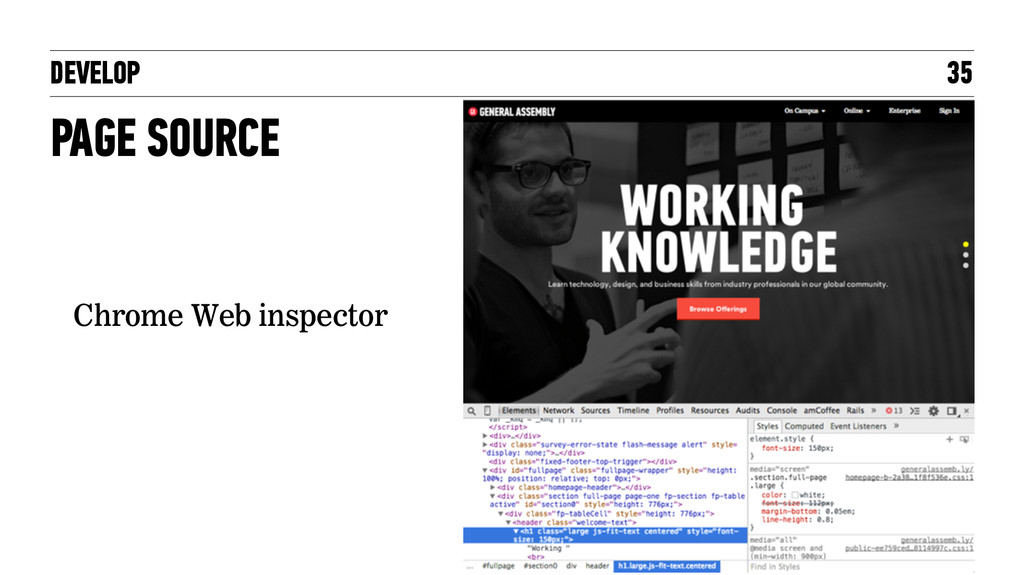Click the Browse Offerings button
The width and height of the screenshot is (1024, 575).
(x=718, y=309)
